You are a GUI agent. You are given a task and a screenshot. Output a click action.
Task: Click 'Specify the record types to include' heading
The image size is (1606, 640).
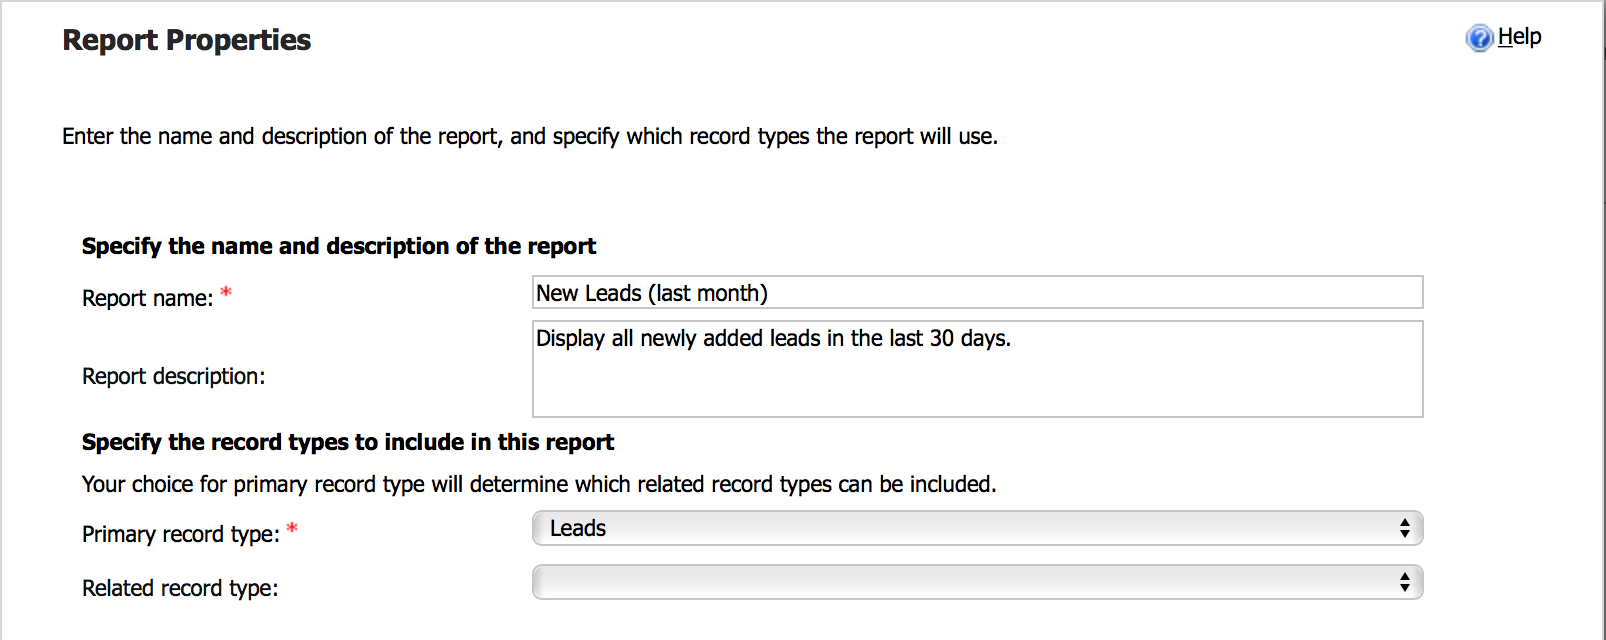[x=348, y=442]
